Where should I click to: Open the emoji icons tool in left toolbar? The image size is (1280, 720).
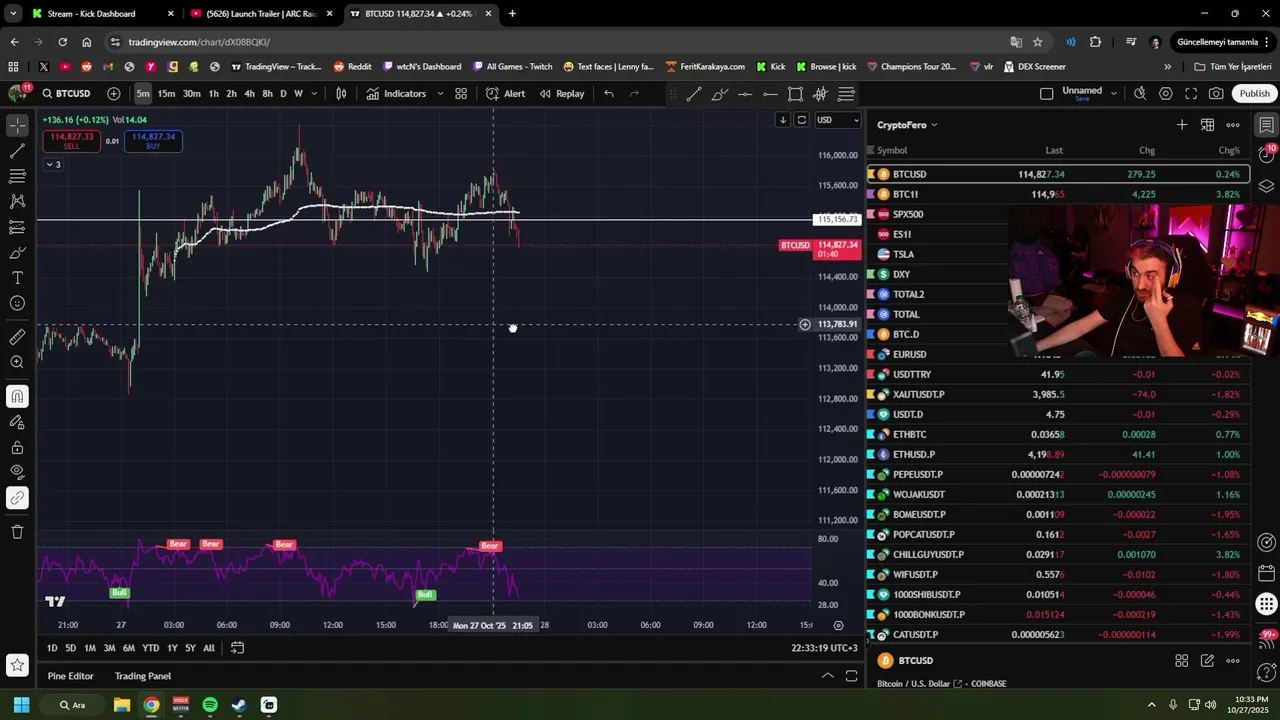17,303
